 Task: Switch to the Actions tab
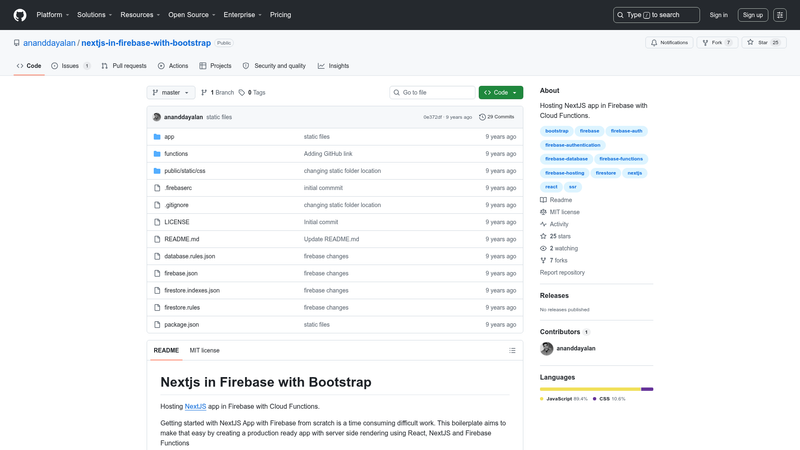pos(173,66)
